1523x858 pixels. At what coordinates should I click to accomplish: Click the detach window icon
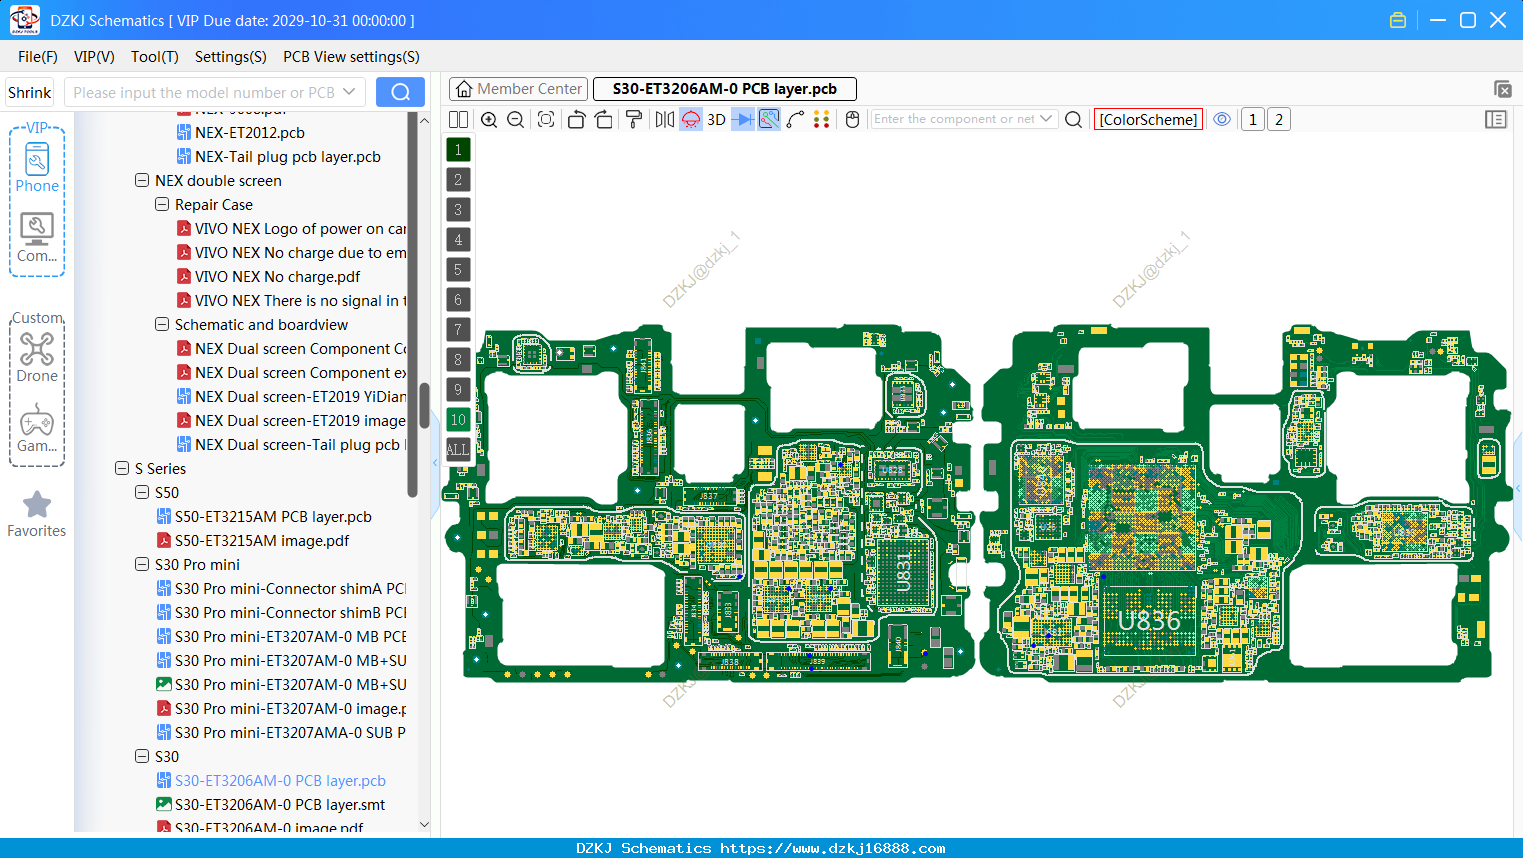coord(1502,89)
